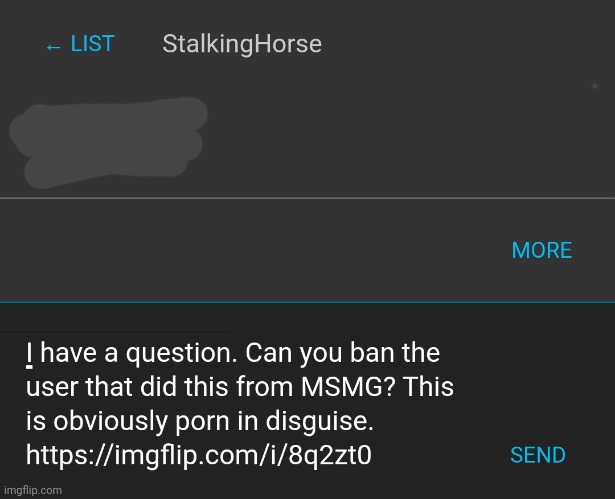Load MORE earlier messages
The image size is (615, 499).
point(541,251)
